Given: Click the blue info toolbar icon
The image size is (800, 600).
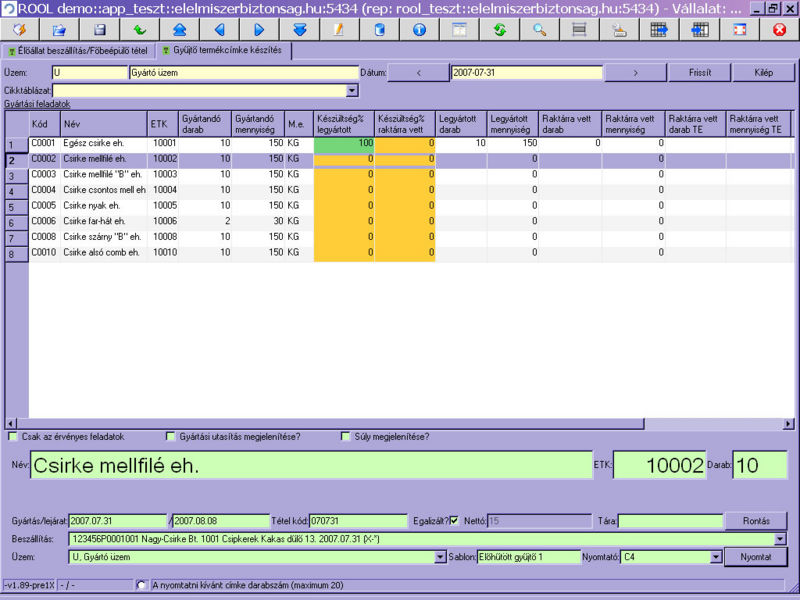Looking at the screenshot, I should point(419,29).
